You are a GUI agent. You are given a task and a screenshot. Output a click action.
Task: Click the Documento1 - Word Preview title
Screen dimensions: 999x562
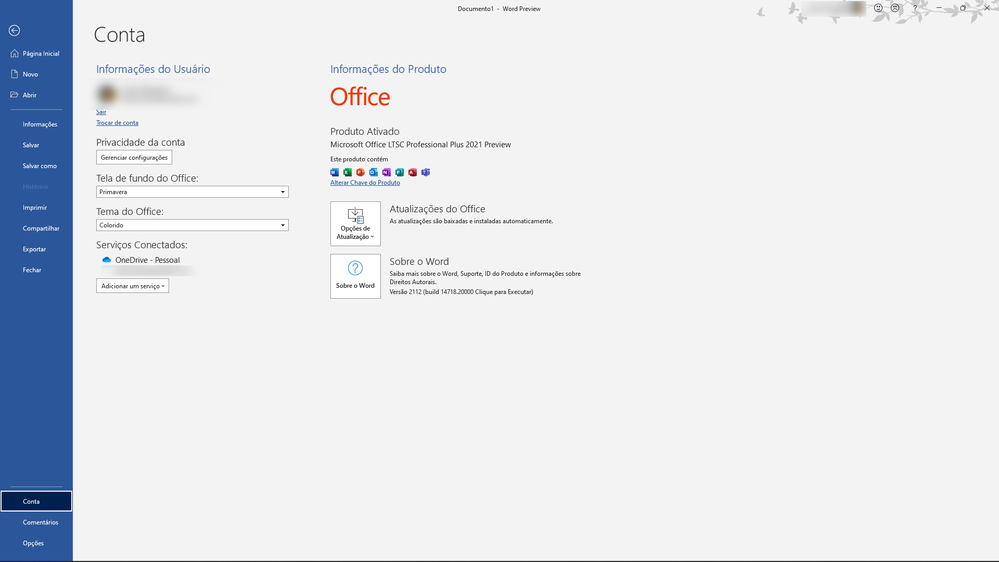point(499,9)
